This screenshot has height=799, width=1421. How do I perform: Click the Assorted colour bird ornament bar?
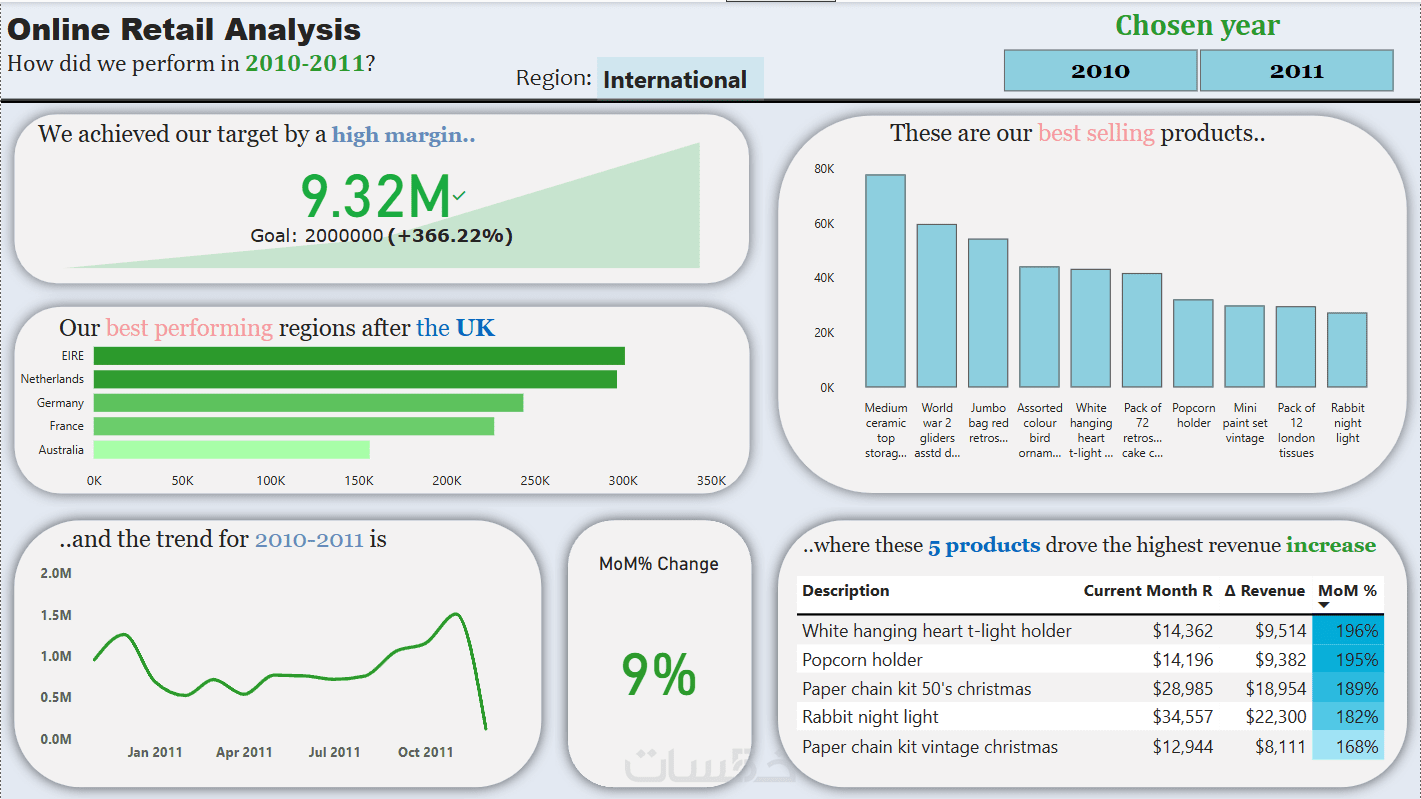point(1039,327)
